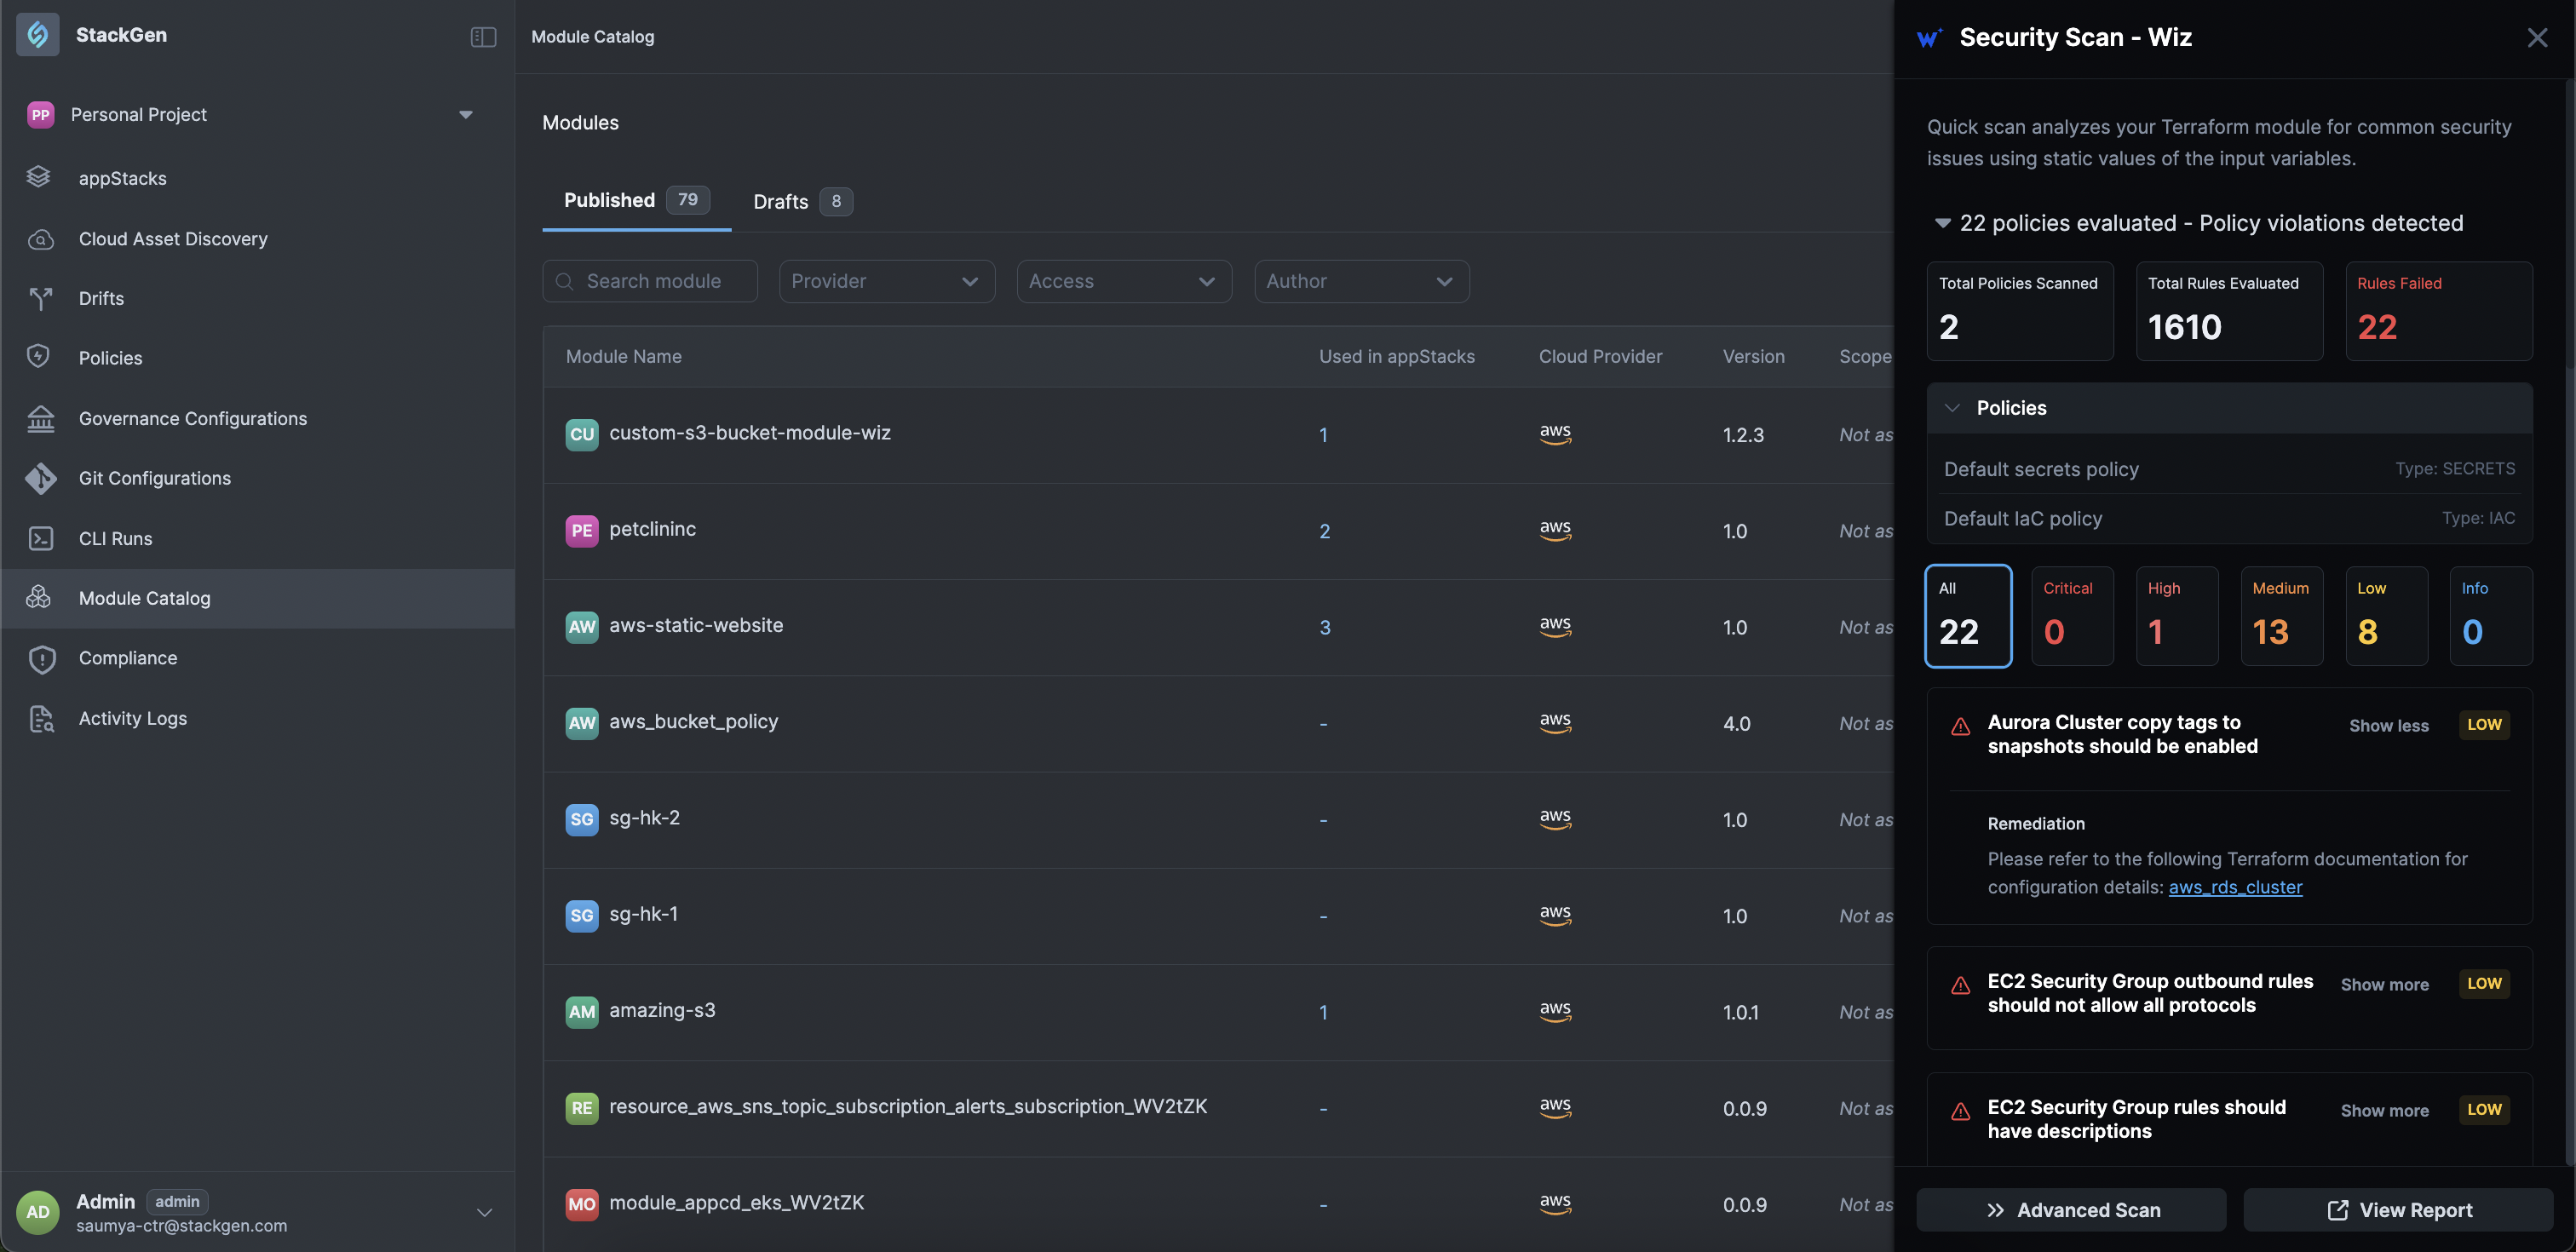Open appStacks from sidebar icon
The height and width of the screenshot is (1252, 2576).
pyautogui.click(x=39, y=178)
